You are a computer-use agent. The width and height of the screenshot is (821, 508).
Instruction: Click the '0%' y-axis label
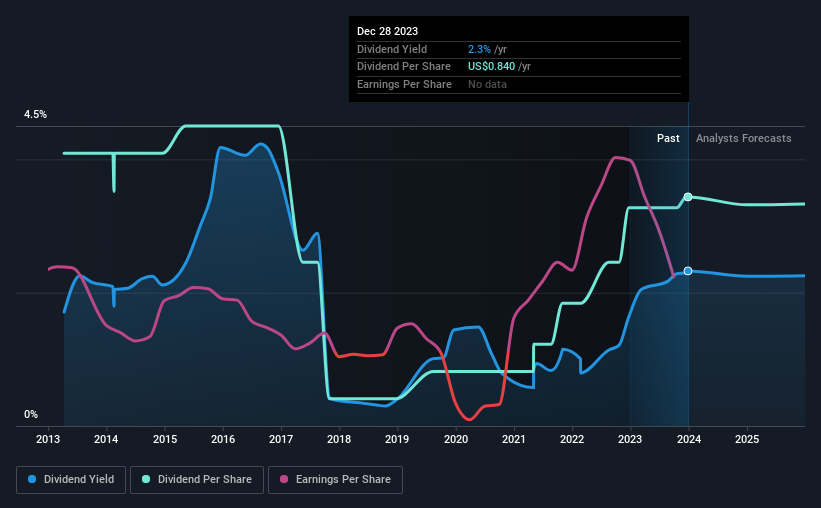coord(31,414)
